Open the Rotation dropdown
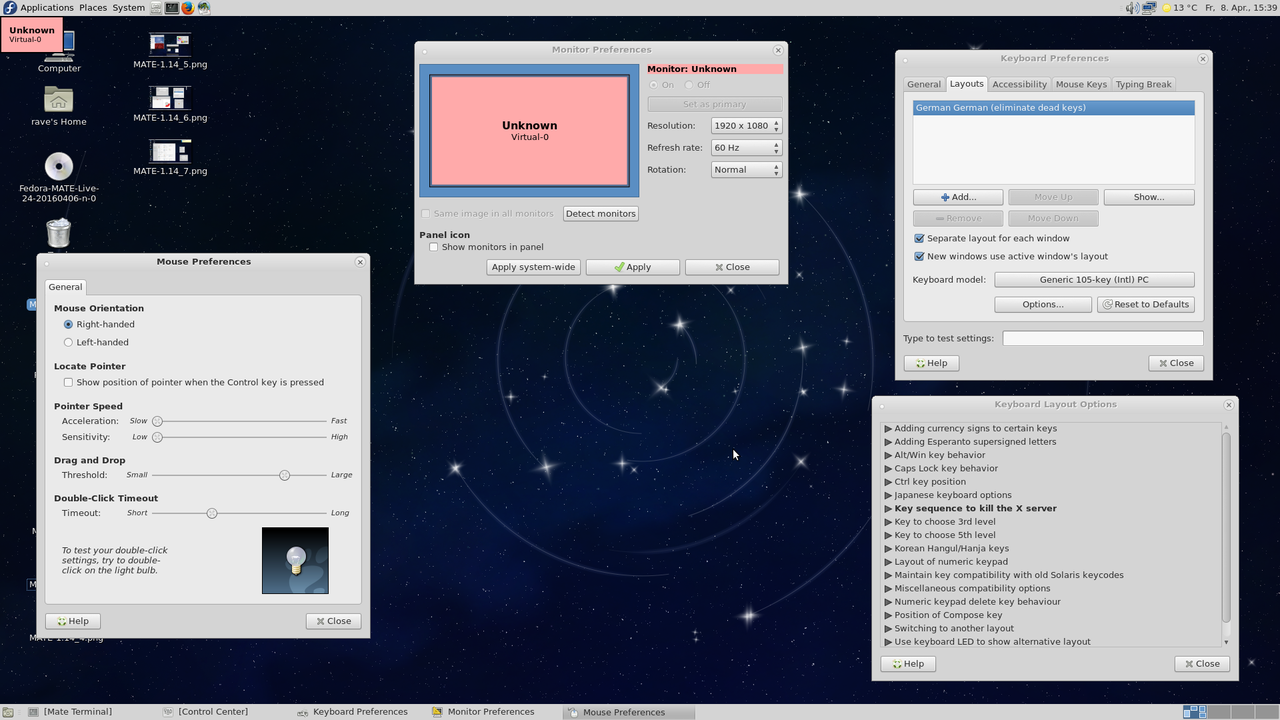 pos(746,170)
